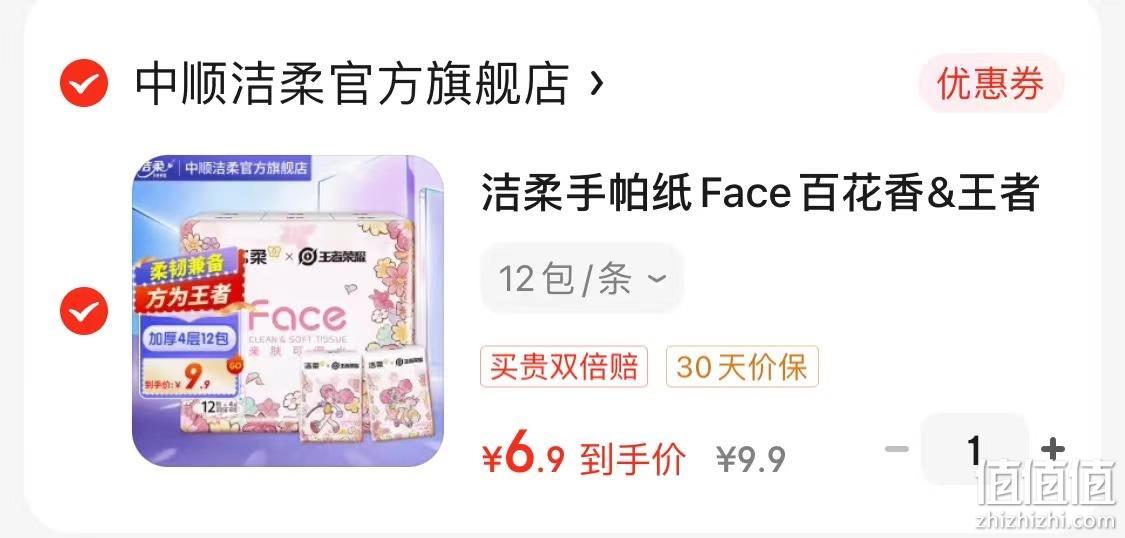Tap the Face logo on product packaging
1125x538 pixels.
[297, 316]
